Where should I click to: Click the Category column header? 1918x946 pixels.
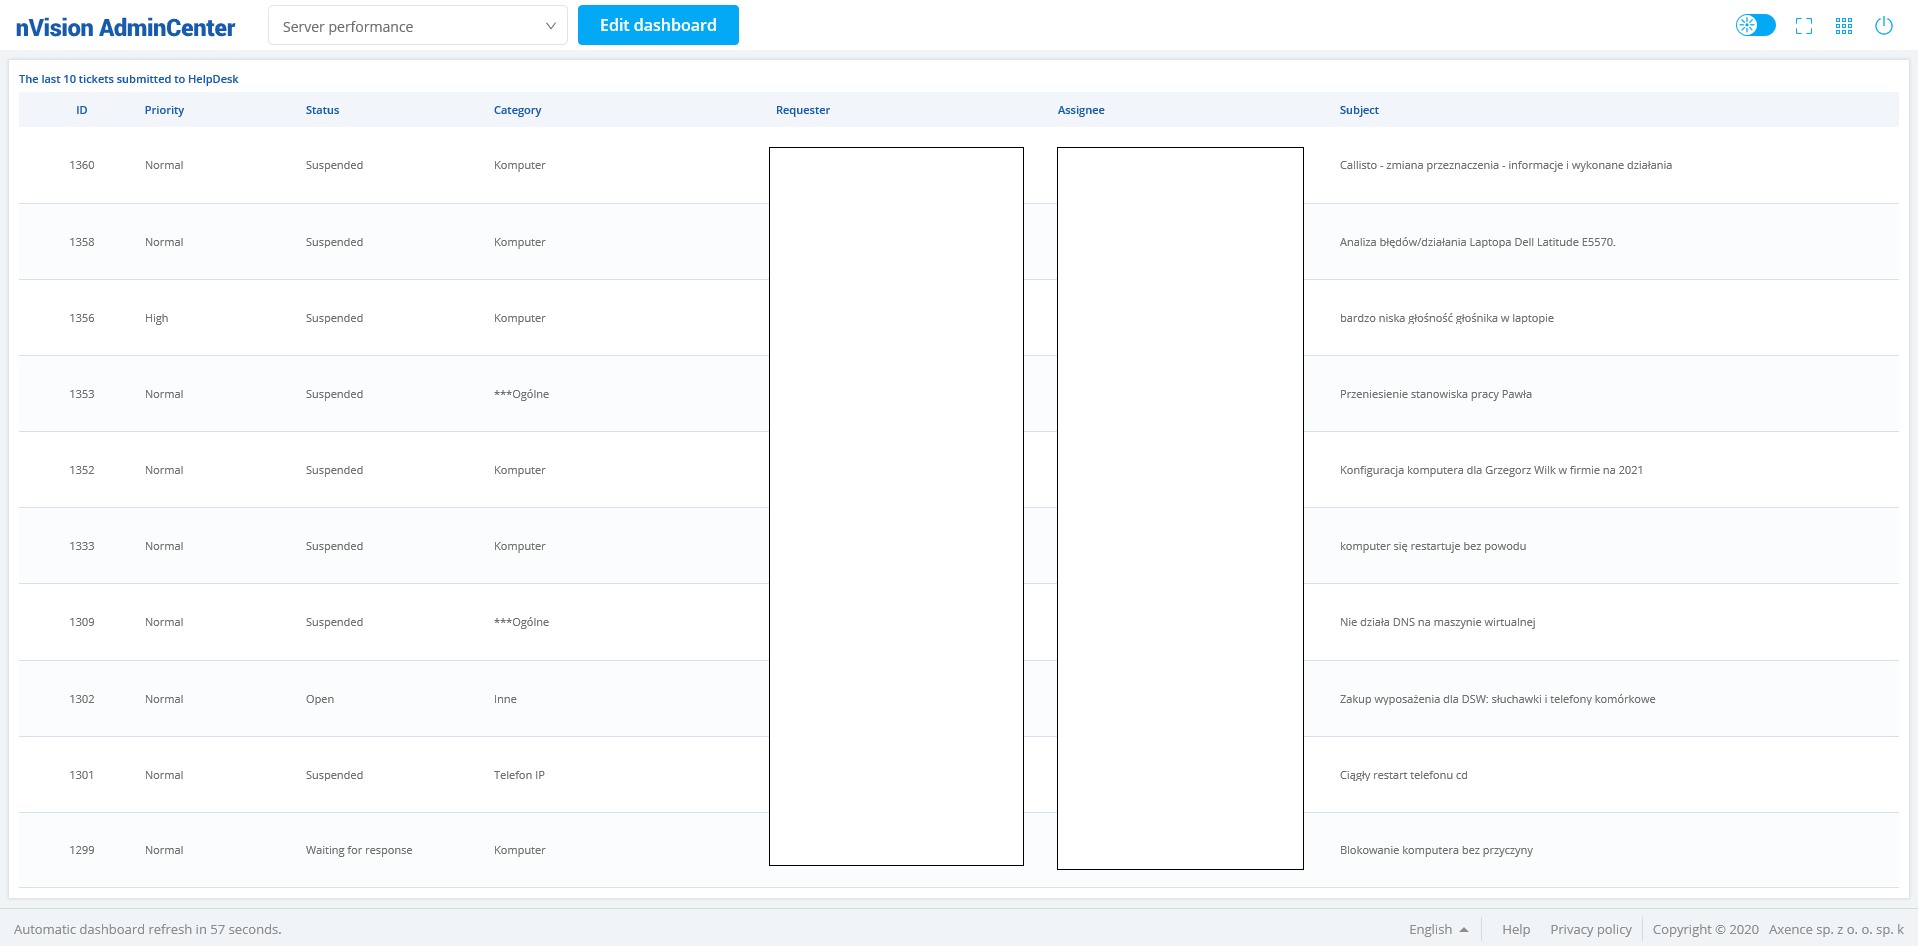click(x=517, y=110)
